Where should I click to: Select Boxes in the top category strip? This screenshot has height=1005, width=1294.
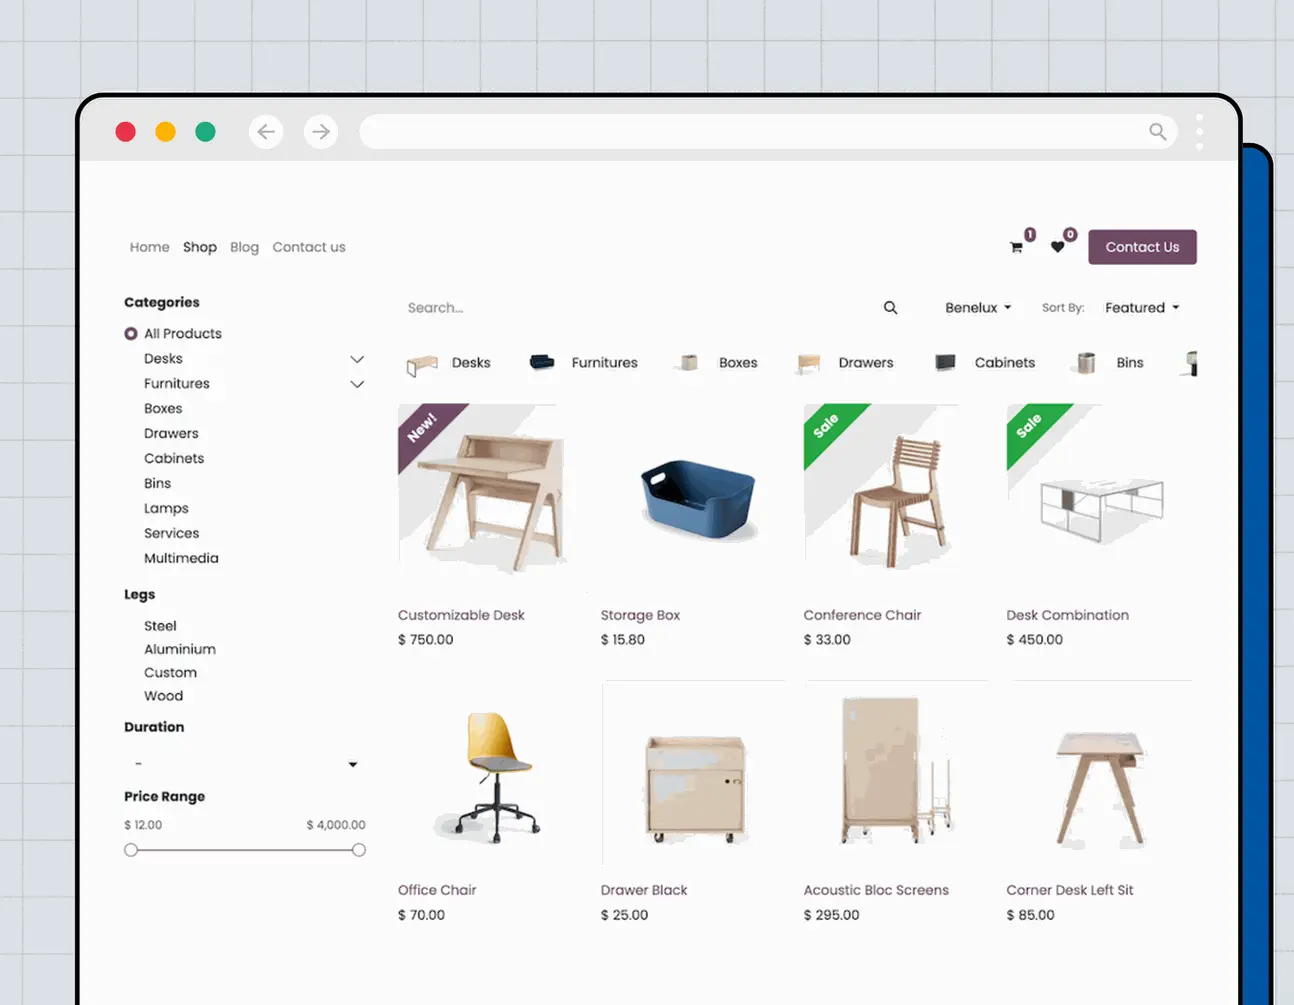pos(738,363)
